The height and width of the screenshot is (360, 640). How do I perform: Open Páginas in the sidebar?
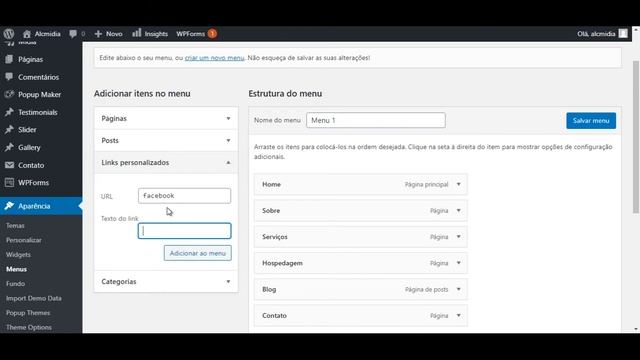click(30, 59)
